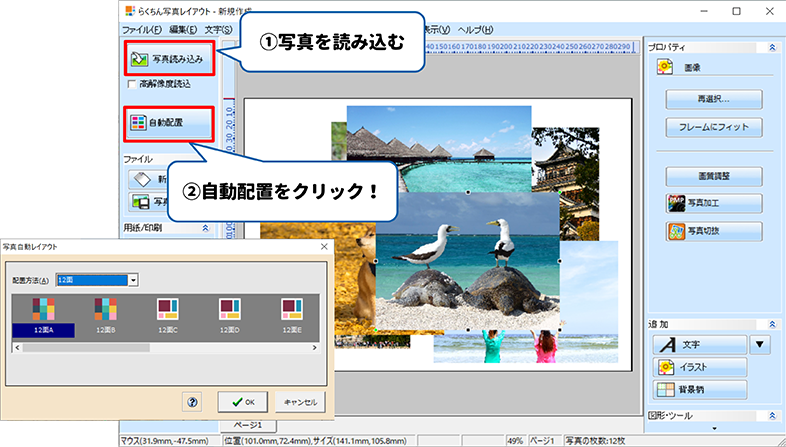Add an illustration with the イラスト button

pyautogui.click(x=700, y=367)
